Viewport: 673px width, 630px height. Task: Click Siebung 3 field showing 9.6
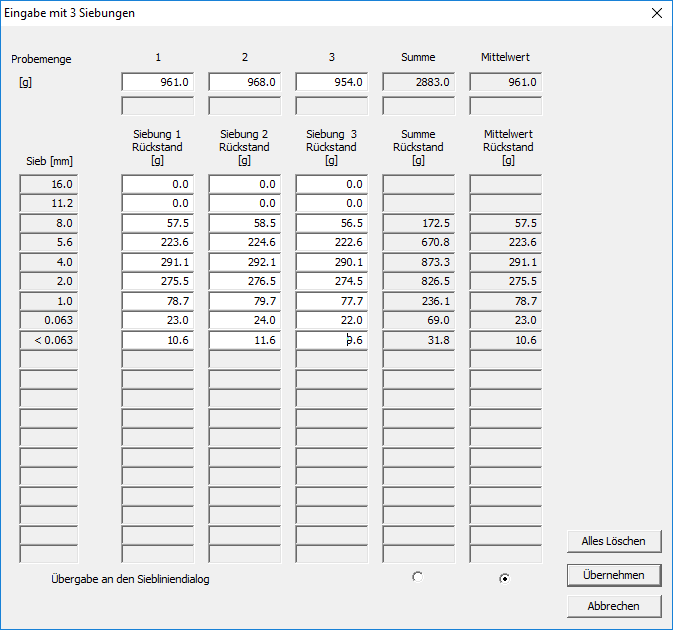[x=331, y=340]
